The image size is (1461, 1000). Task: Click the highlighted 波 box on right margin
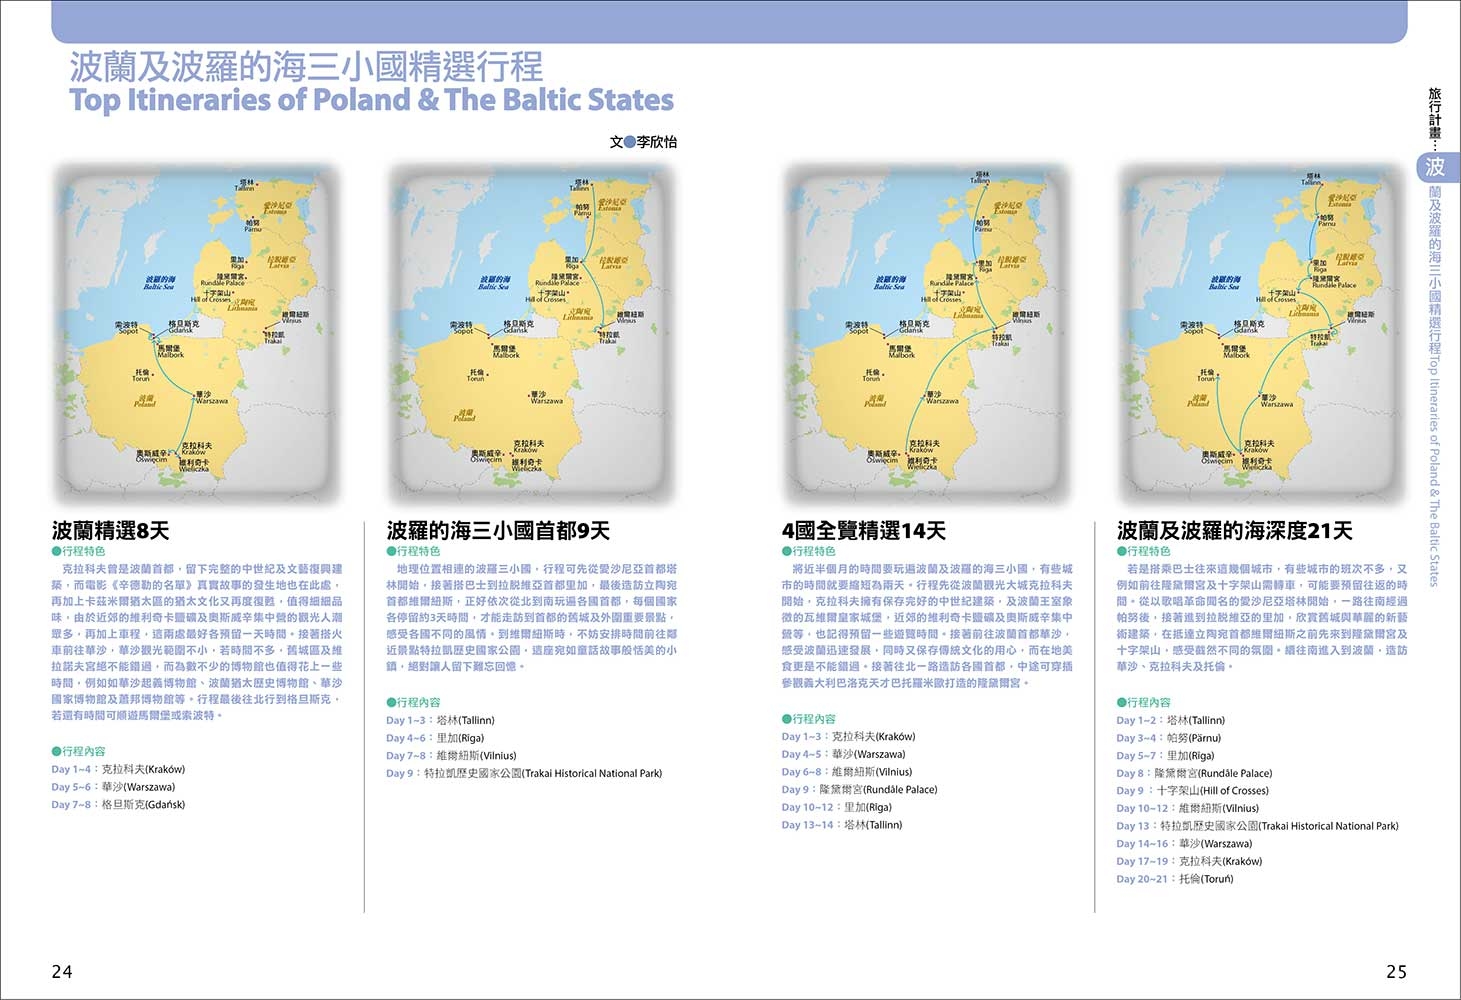coord(1435,167)
